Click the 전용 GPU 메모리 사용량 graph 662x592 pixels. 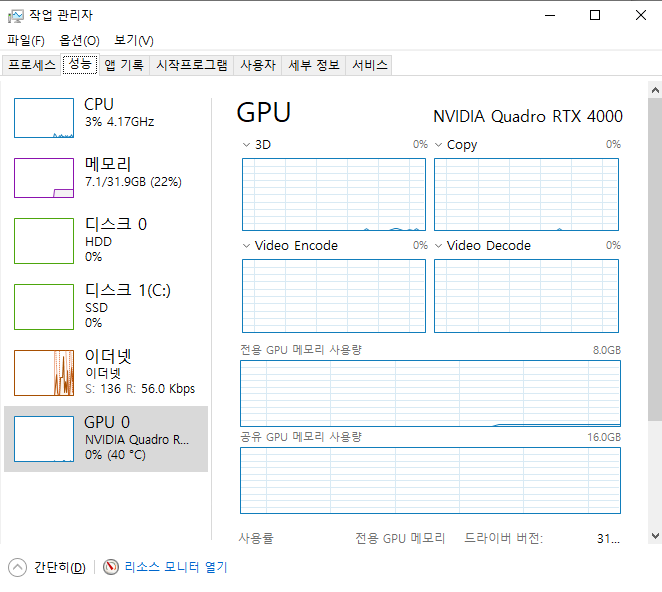(430, 394)
